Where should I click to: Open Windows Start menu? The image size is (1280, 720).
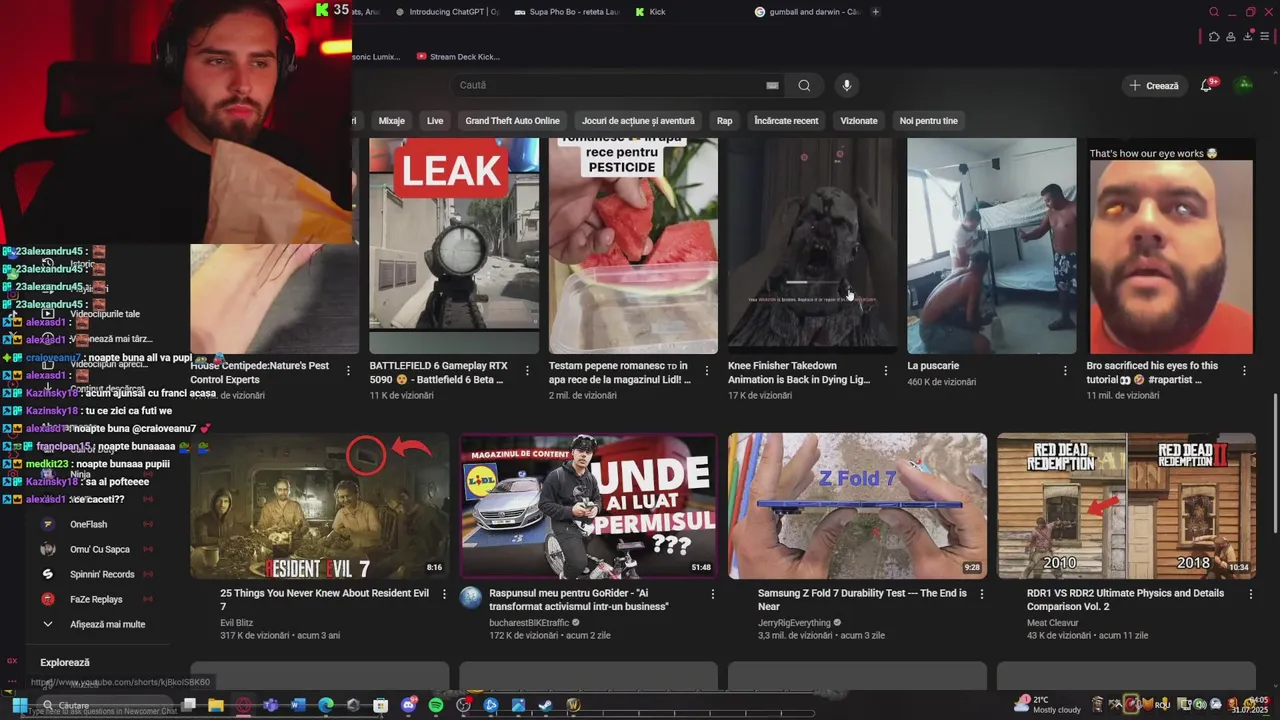[19, 705]
